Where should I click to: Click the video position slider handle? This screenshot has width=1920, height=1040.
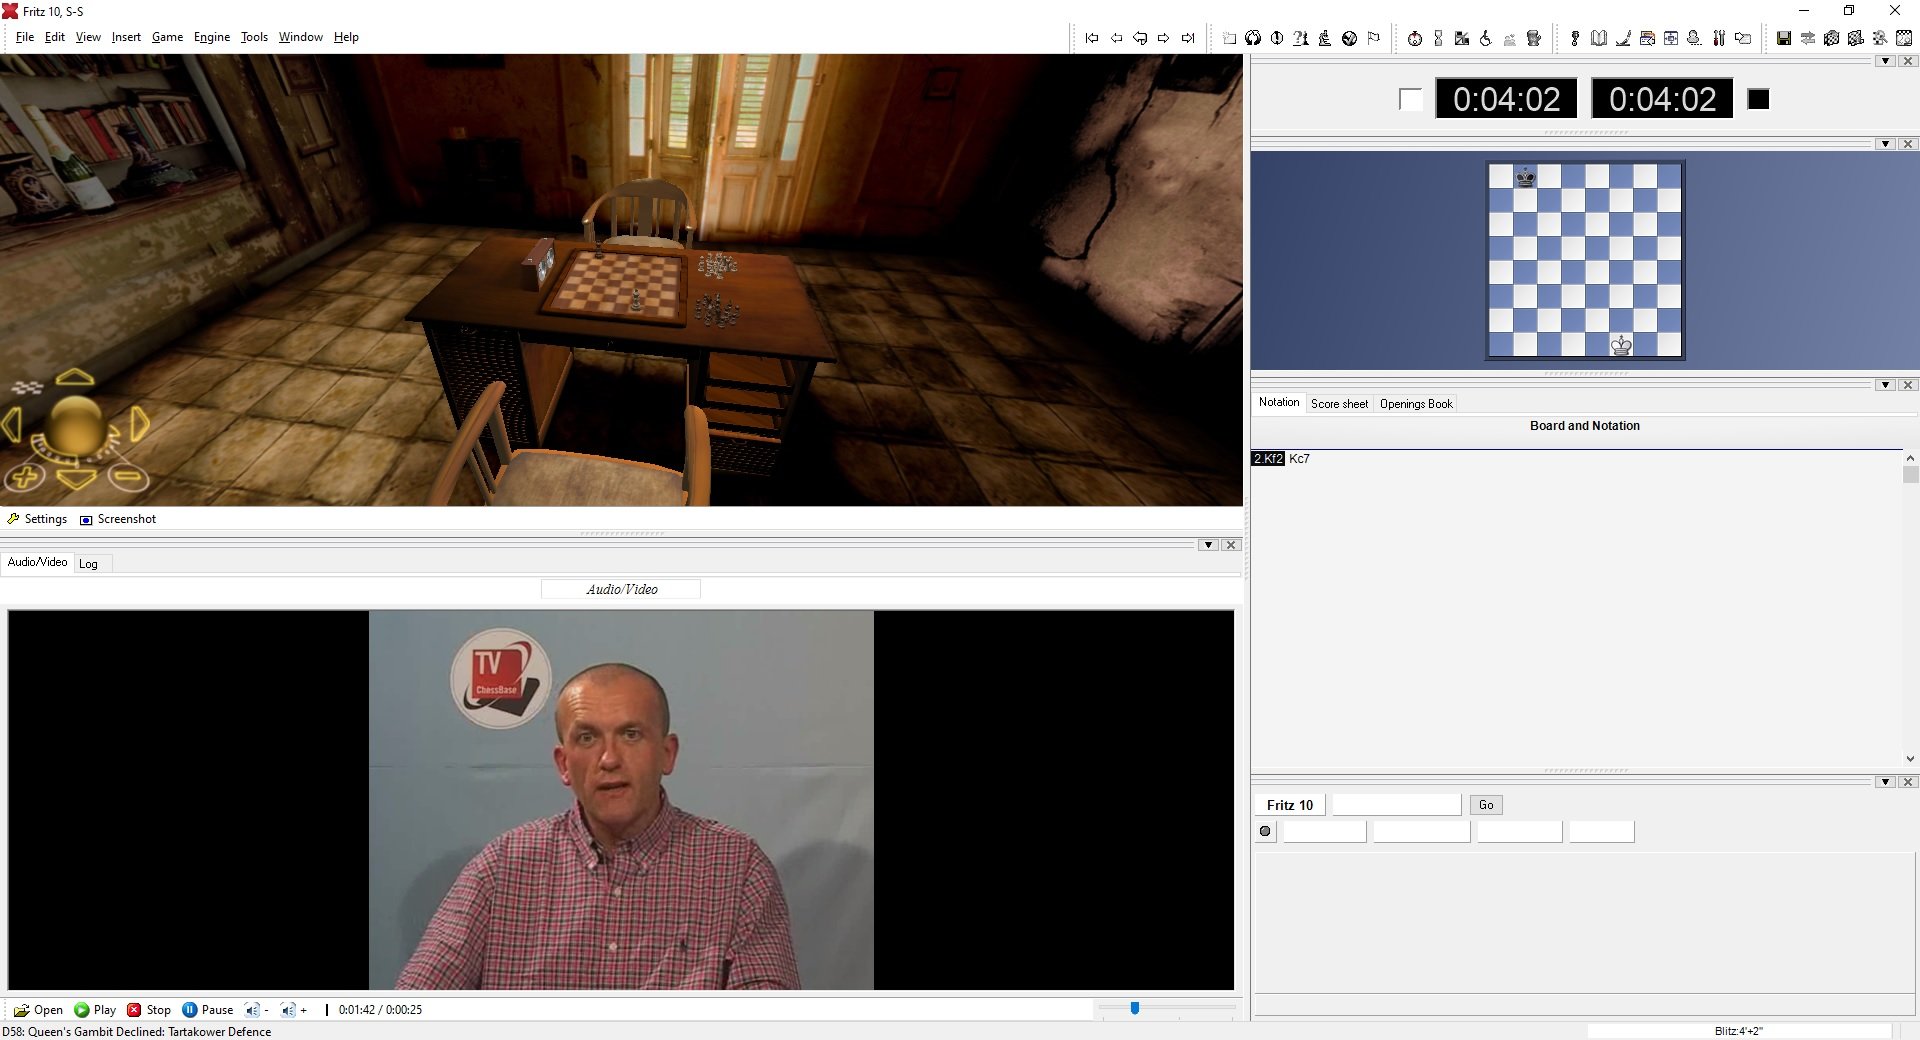[x=1135, y=1008]
